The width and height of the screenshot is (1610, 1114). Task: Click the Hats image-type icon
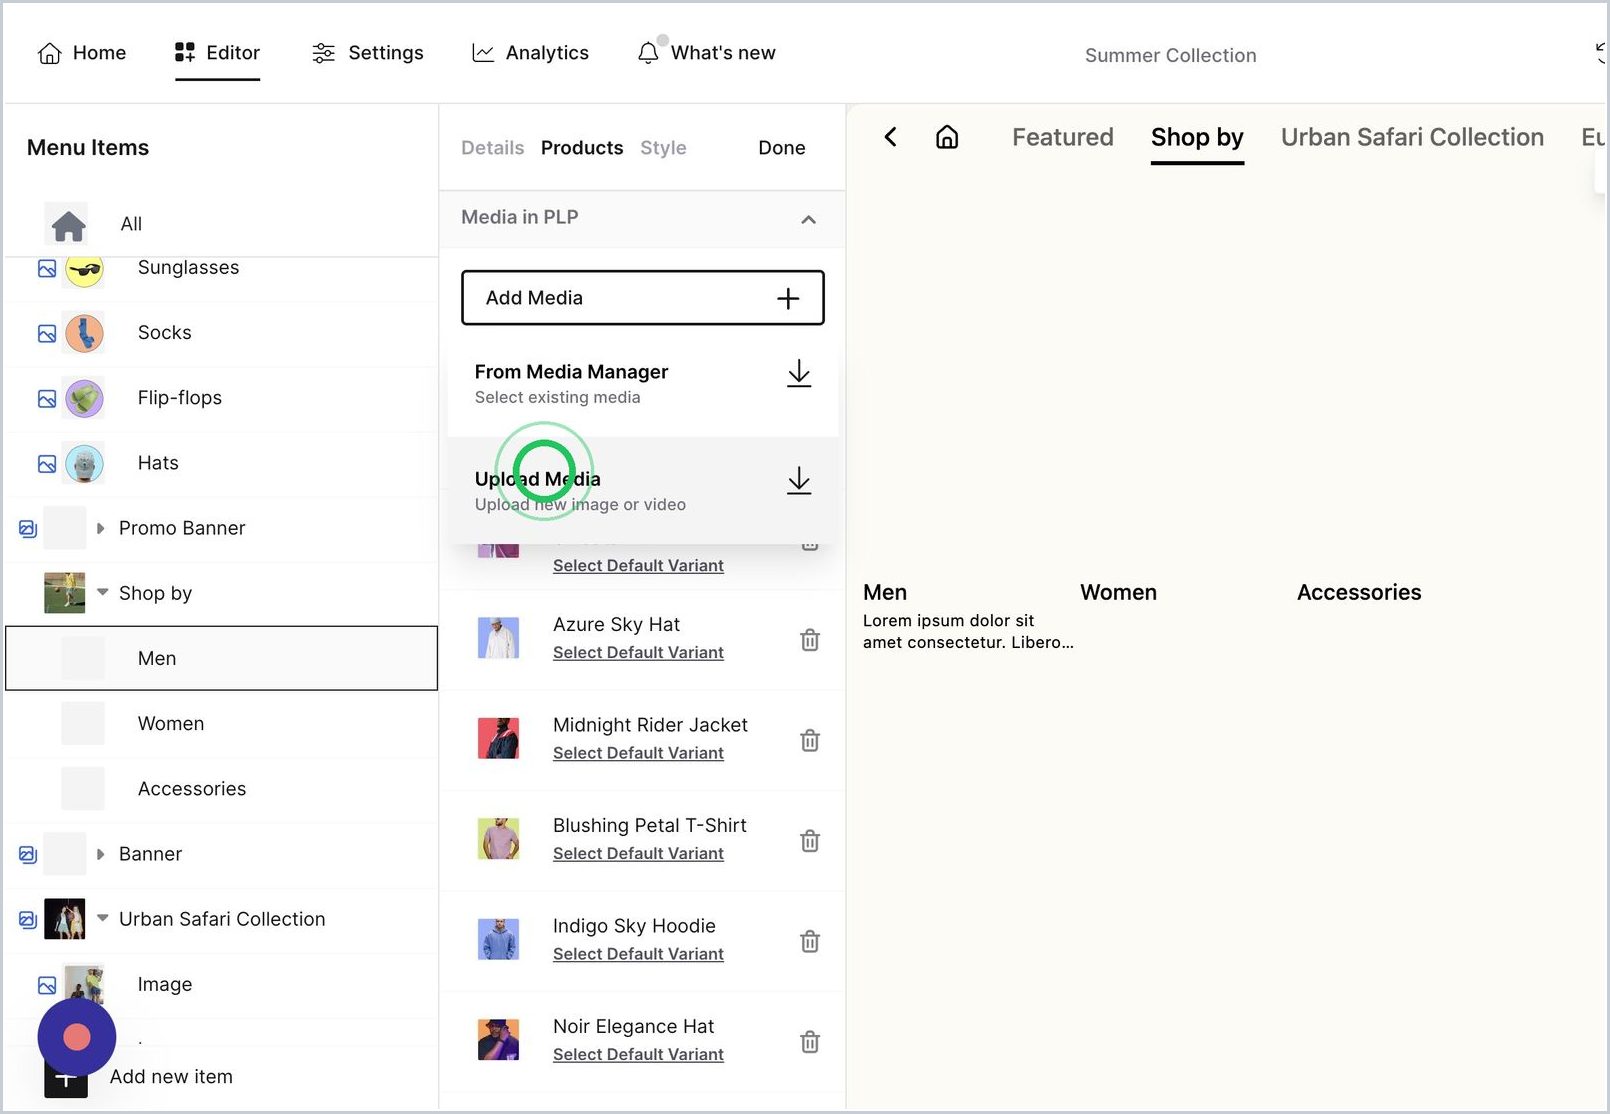(47, 464)
